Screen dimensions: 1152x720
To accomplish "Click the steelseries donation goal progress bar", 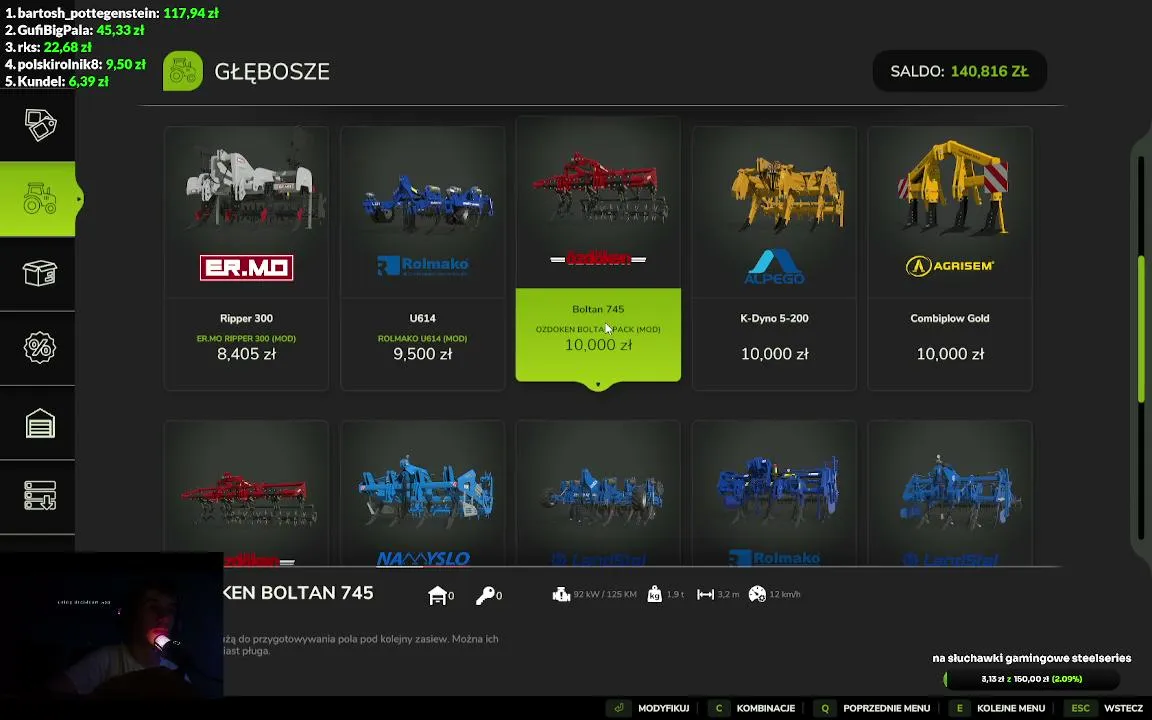I will tap(1031, 679).
